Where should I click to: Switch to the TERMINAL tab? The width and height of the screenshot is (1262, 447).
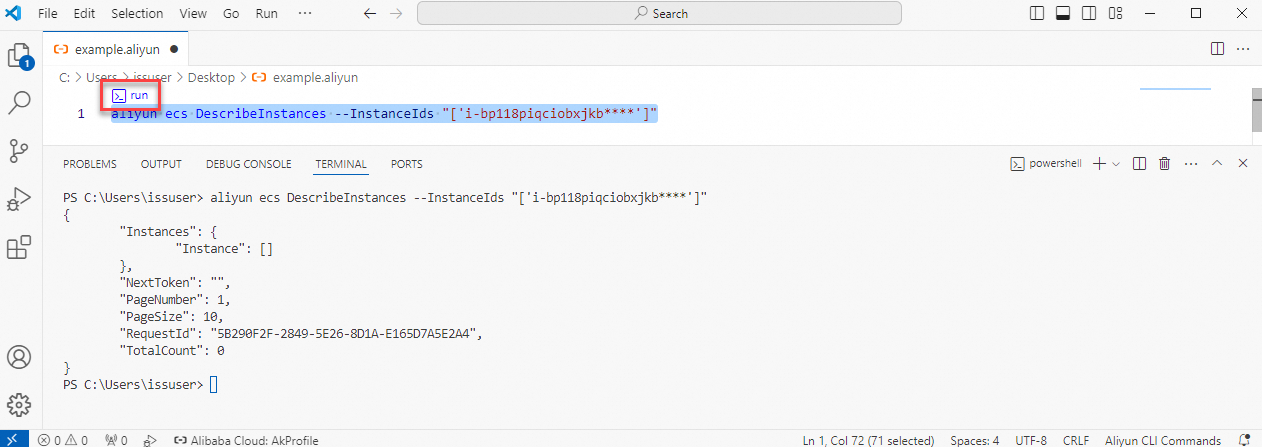(341, 164)
